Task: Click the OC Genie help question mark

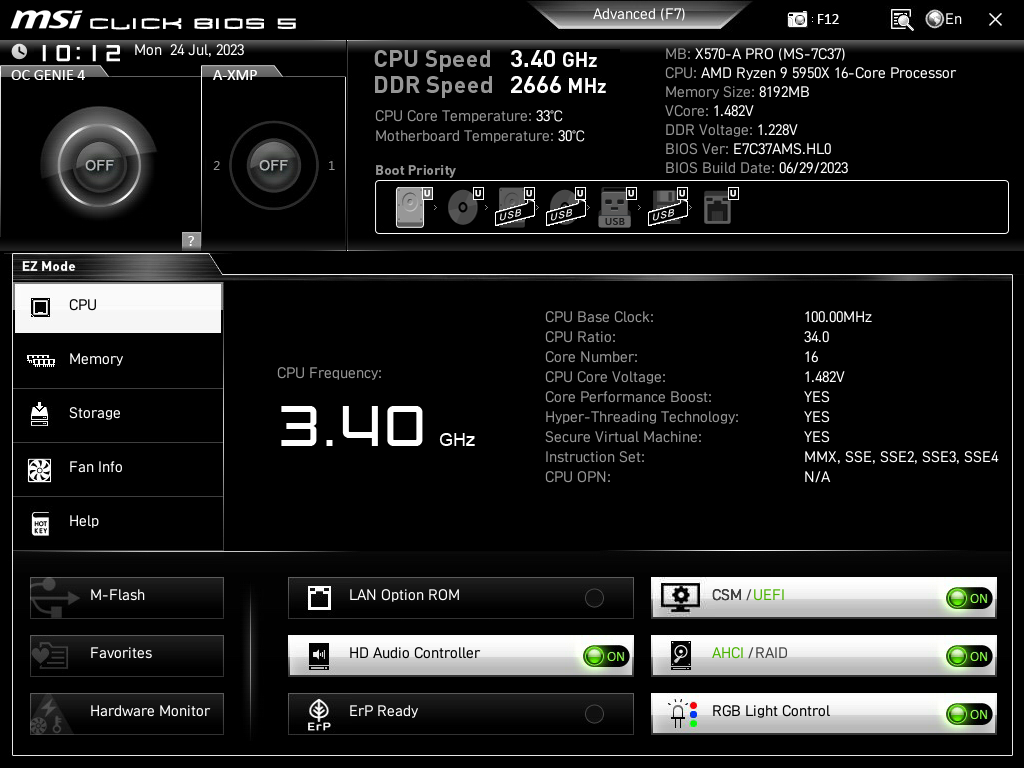Action: (x=191, y=240)
